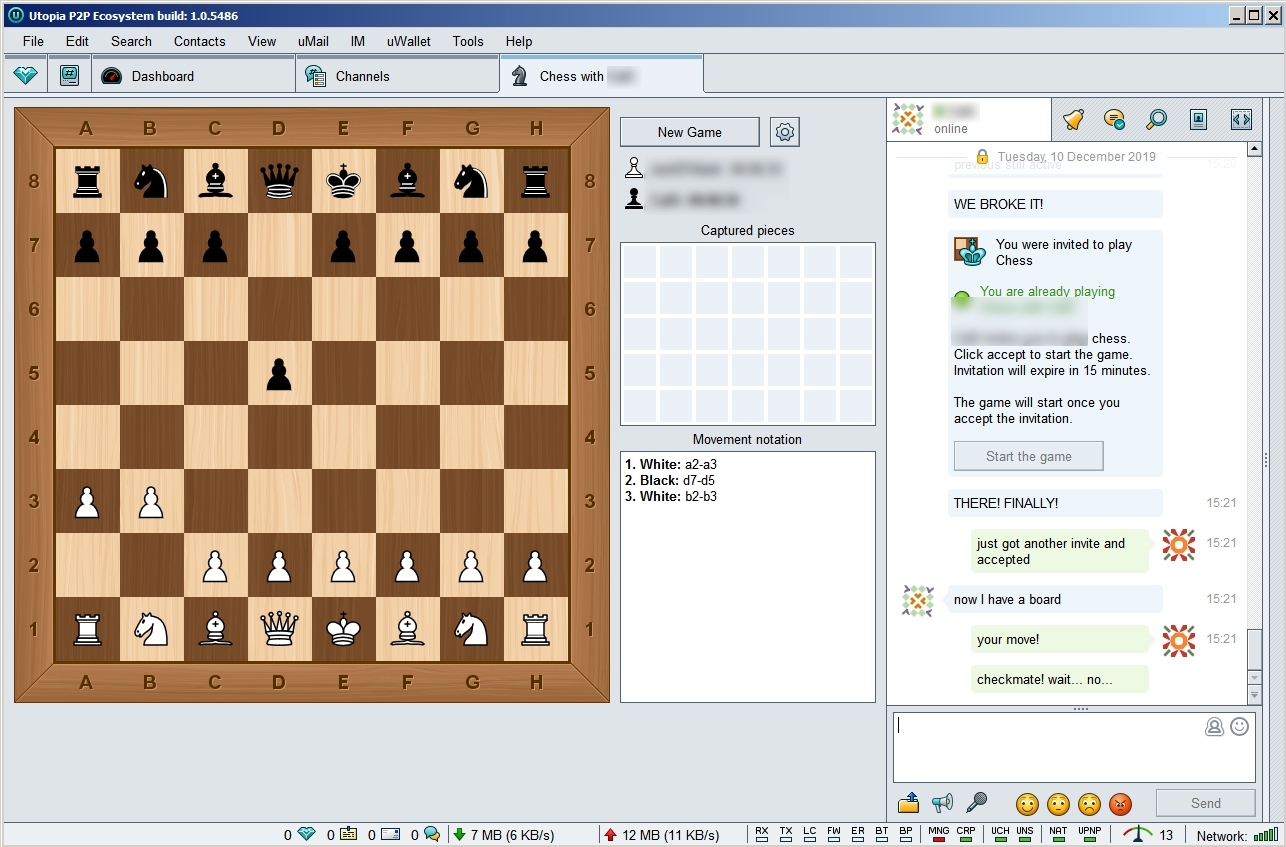Select the Chess with tab

602,75
